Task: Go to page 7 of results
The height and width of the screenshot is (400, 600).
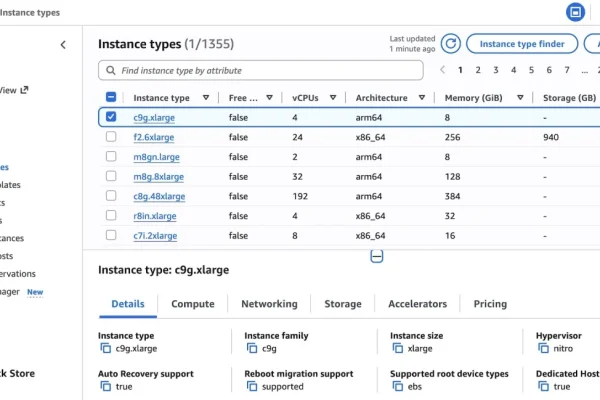Action: [567, 70]
